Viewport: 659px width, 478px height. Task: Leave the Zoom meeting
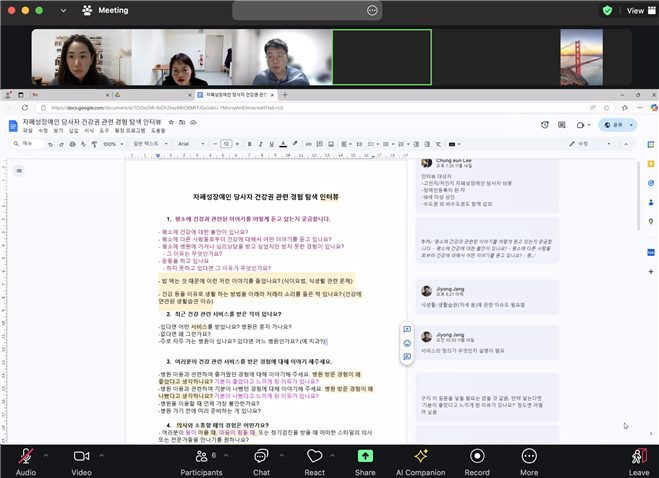639,462
